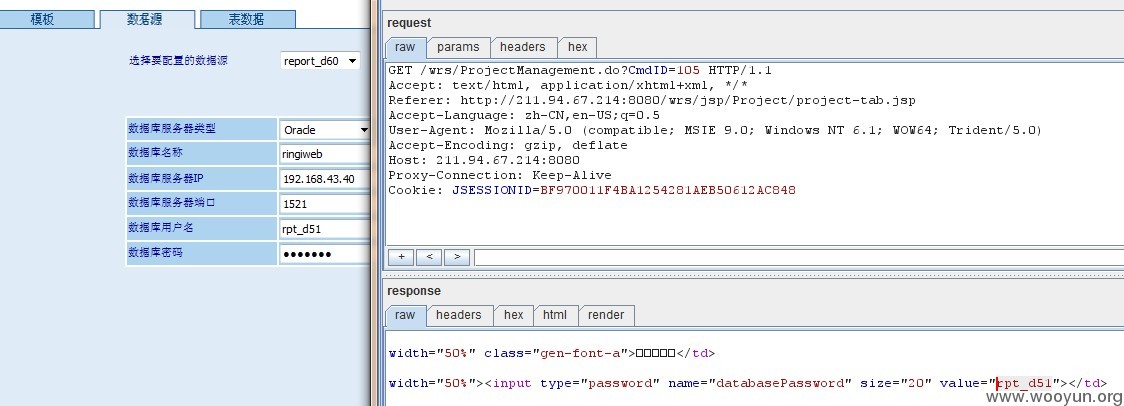Click the database username field rpt_d51
Screen dimensions: 1124x406
click(x=325, y=229)
